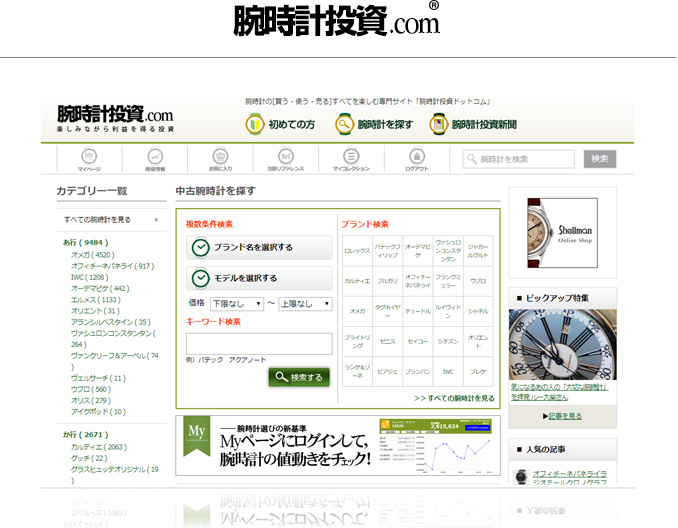The width and height of the screenshot is (678, 528).
Task: Select the タグホイヤー brand cell
Action: [x=387, y=311]
